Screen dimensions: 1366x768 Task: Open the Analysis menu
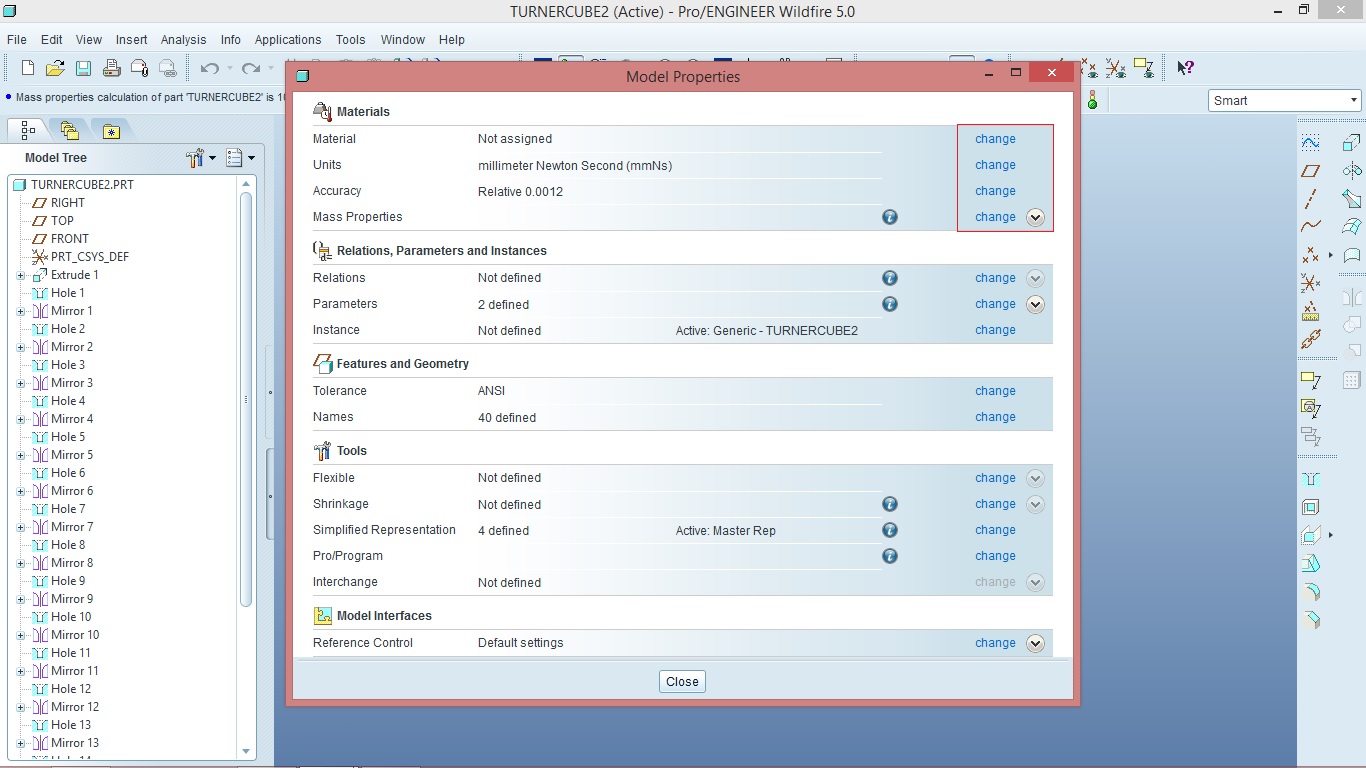183,40
